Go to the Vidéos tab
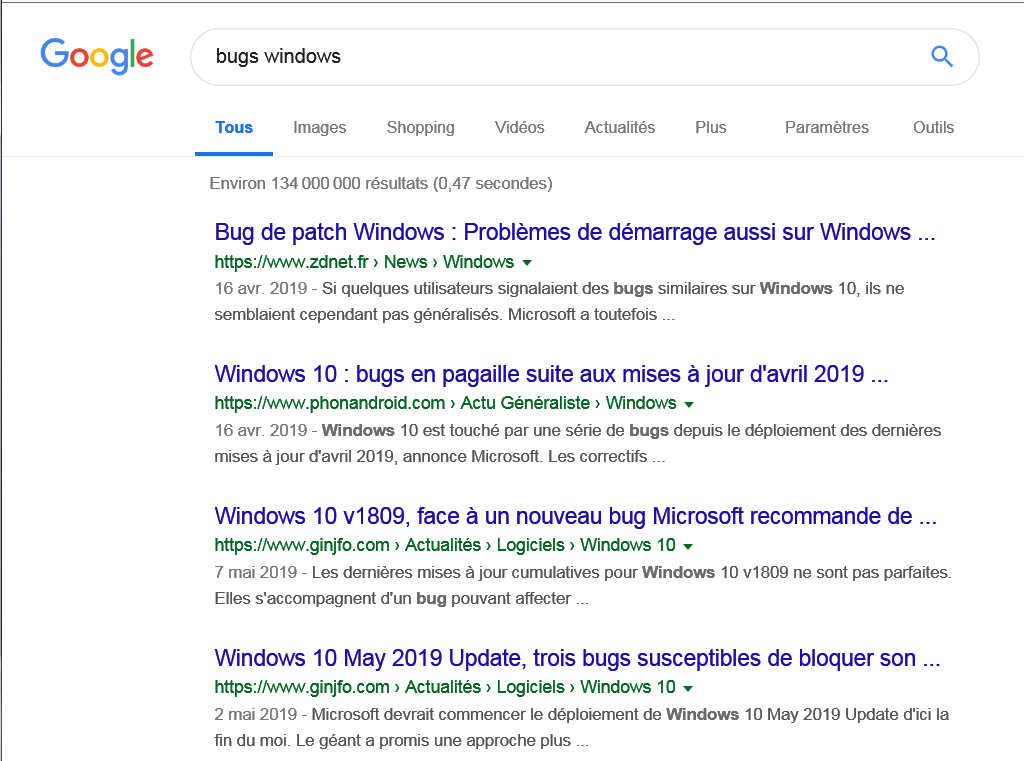1024x761 pixels. point(519,127)
